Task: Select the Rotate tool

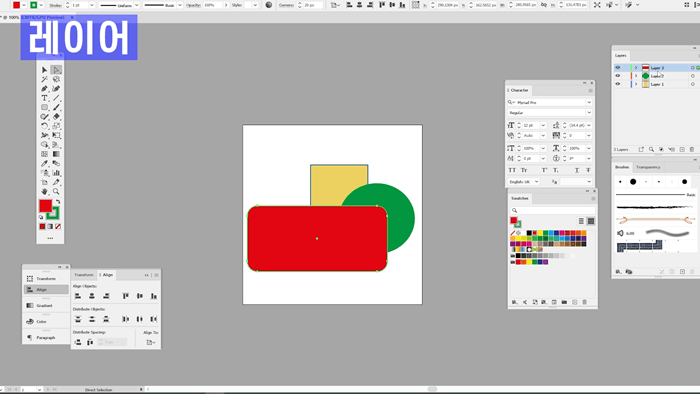Action: pyautogui.click(x=44, y=126)
